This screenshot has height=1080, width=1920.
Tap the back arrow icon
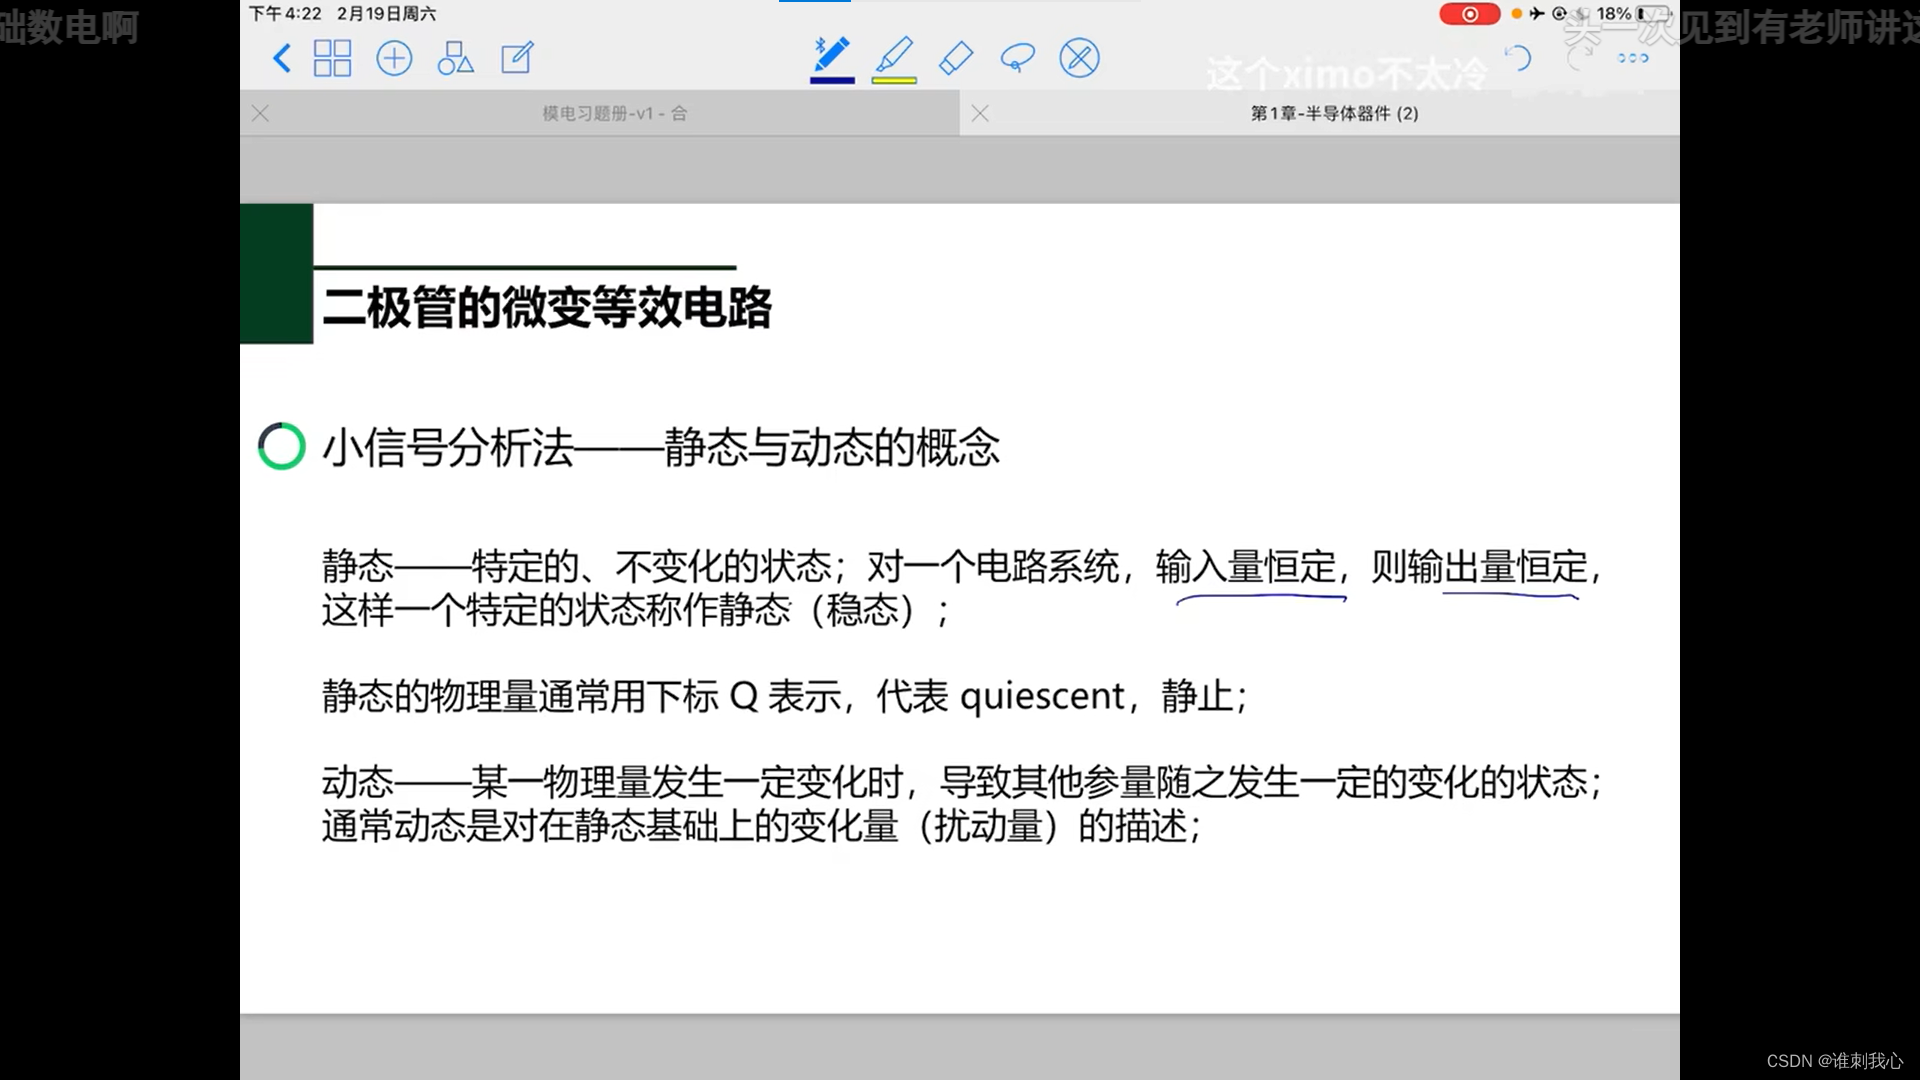coord(281,58)
